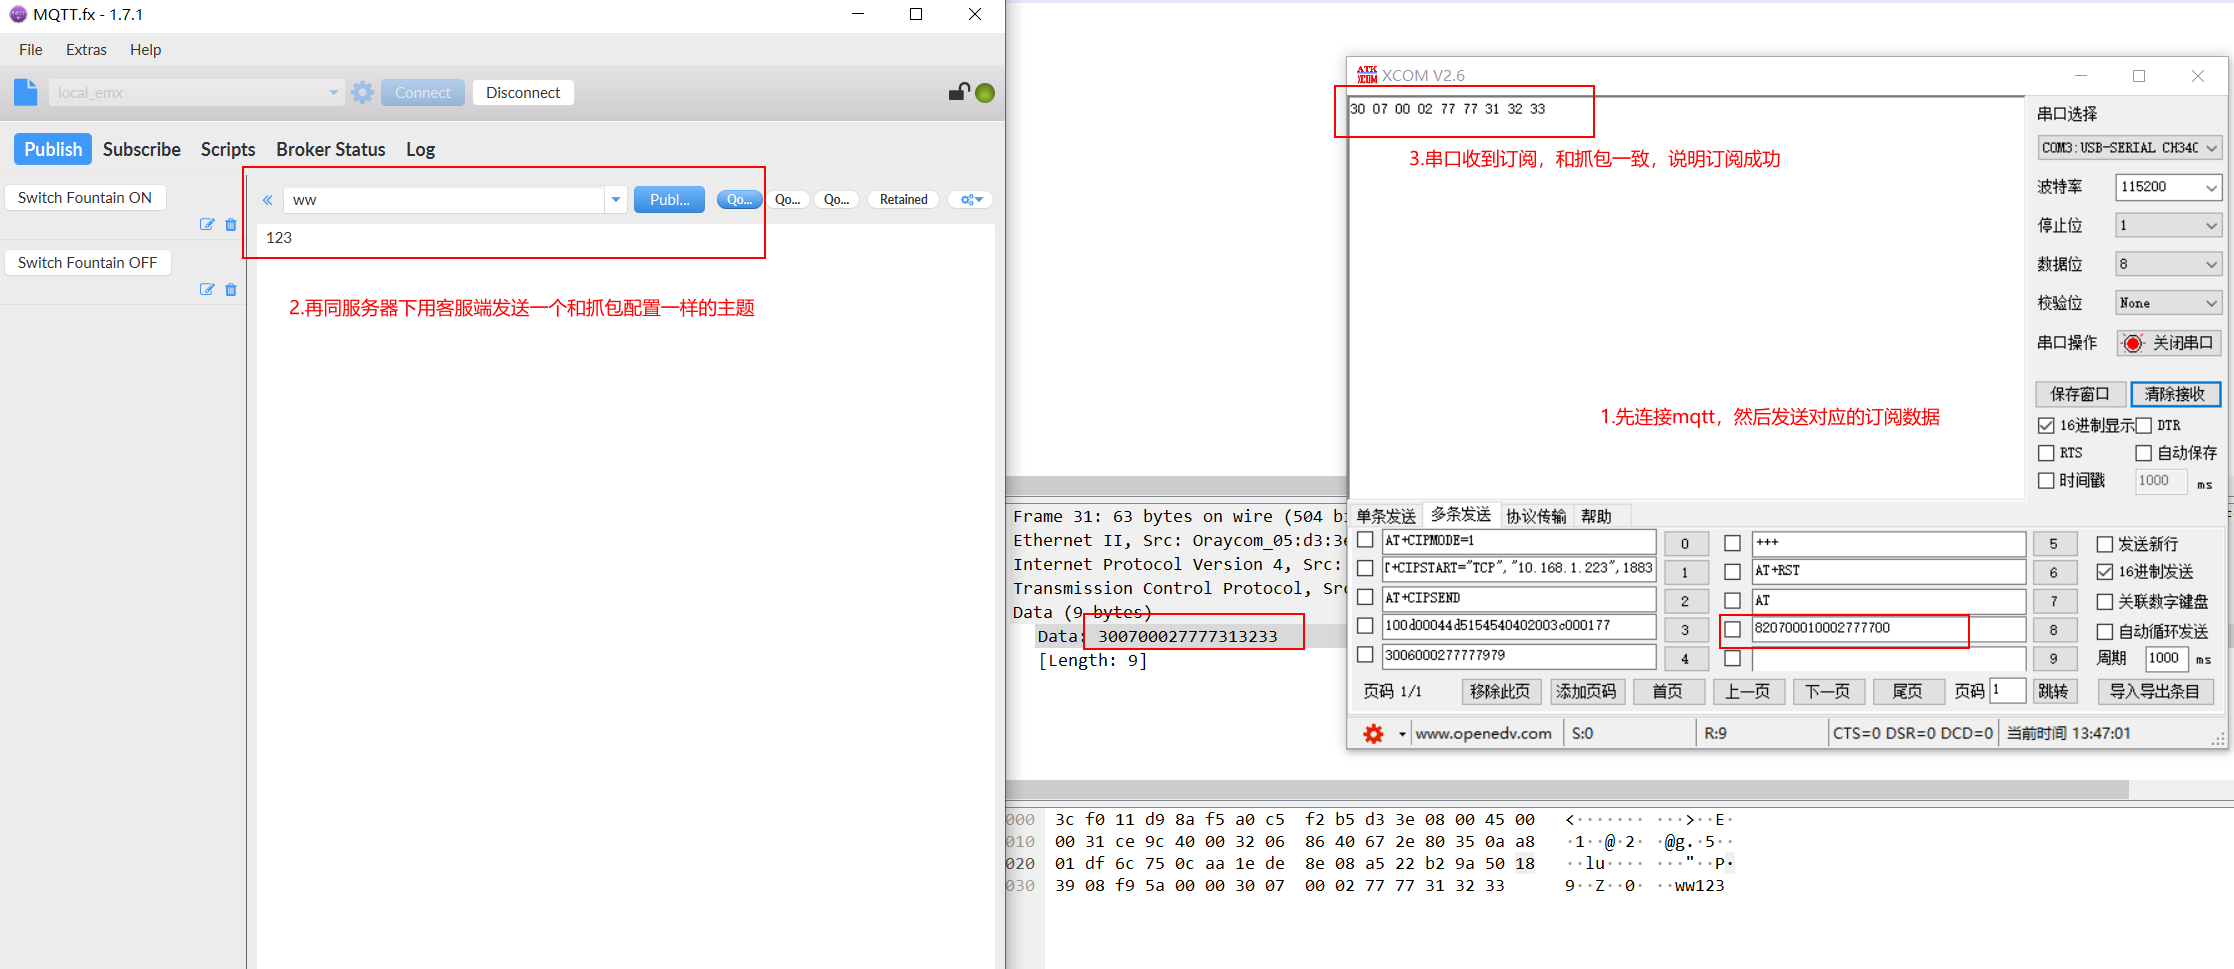Enable the DTR checkbox in XCOM

pos(2143,425)
